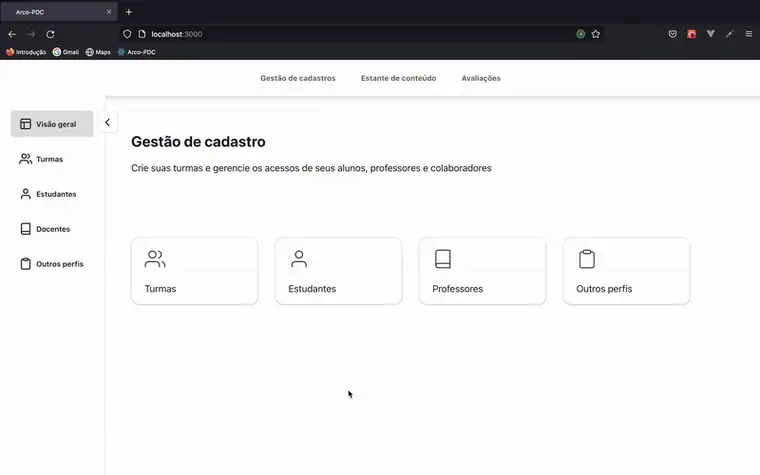Collapse the sidebar with the chevron button
Image resolution: width=760 pixels, height=475 pixels.
point(108,123)
